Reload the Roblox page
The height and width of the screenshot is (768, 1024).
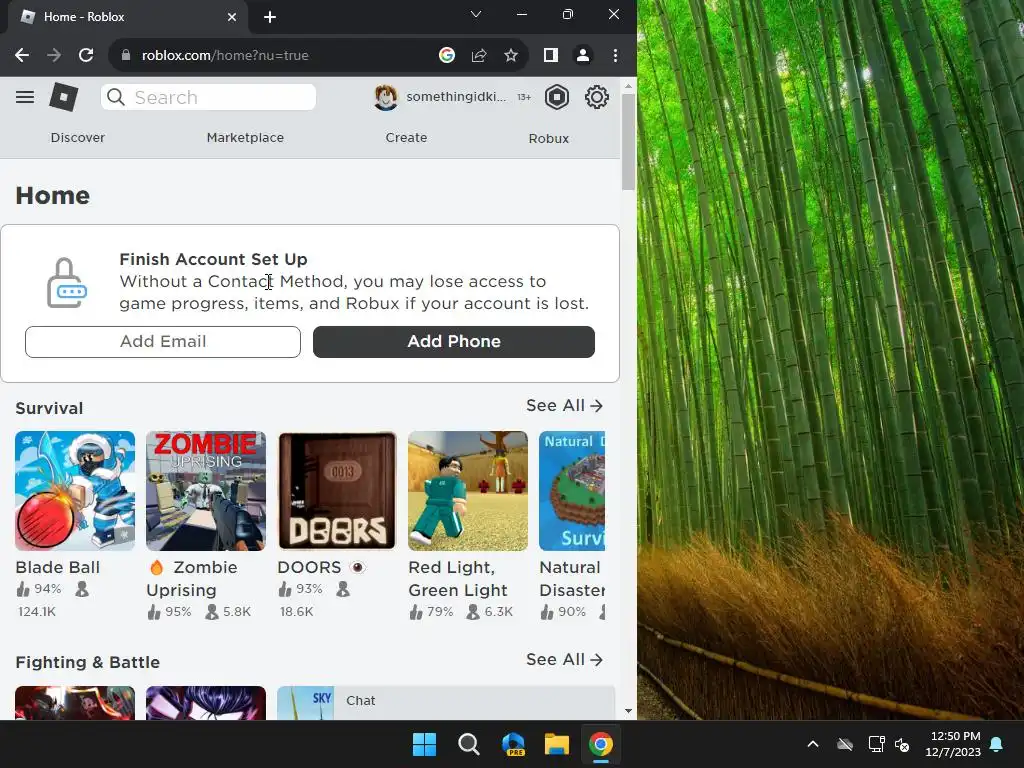tap(86, 56)
